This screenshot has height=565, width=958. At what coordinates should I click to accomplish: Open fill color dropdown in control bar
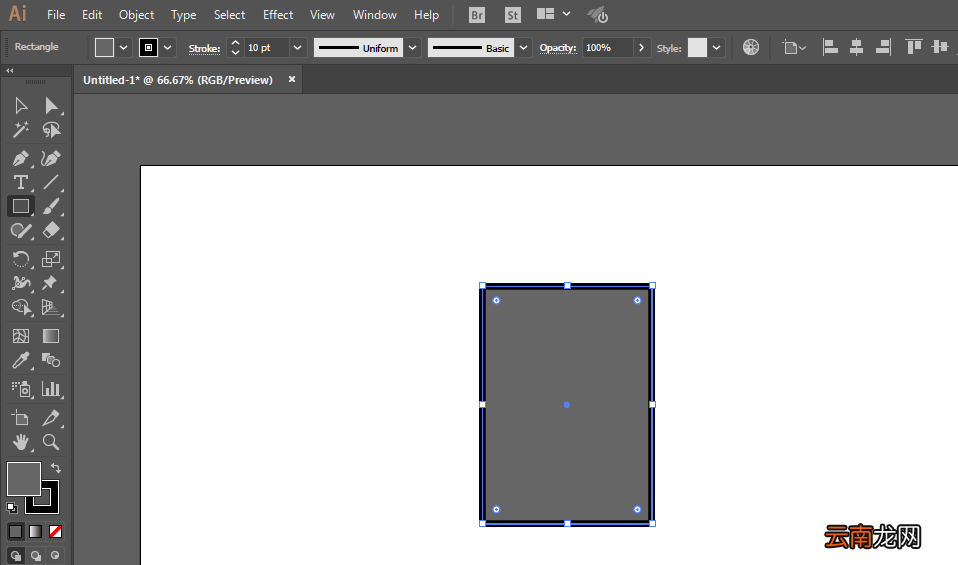pos(123,48)
